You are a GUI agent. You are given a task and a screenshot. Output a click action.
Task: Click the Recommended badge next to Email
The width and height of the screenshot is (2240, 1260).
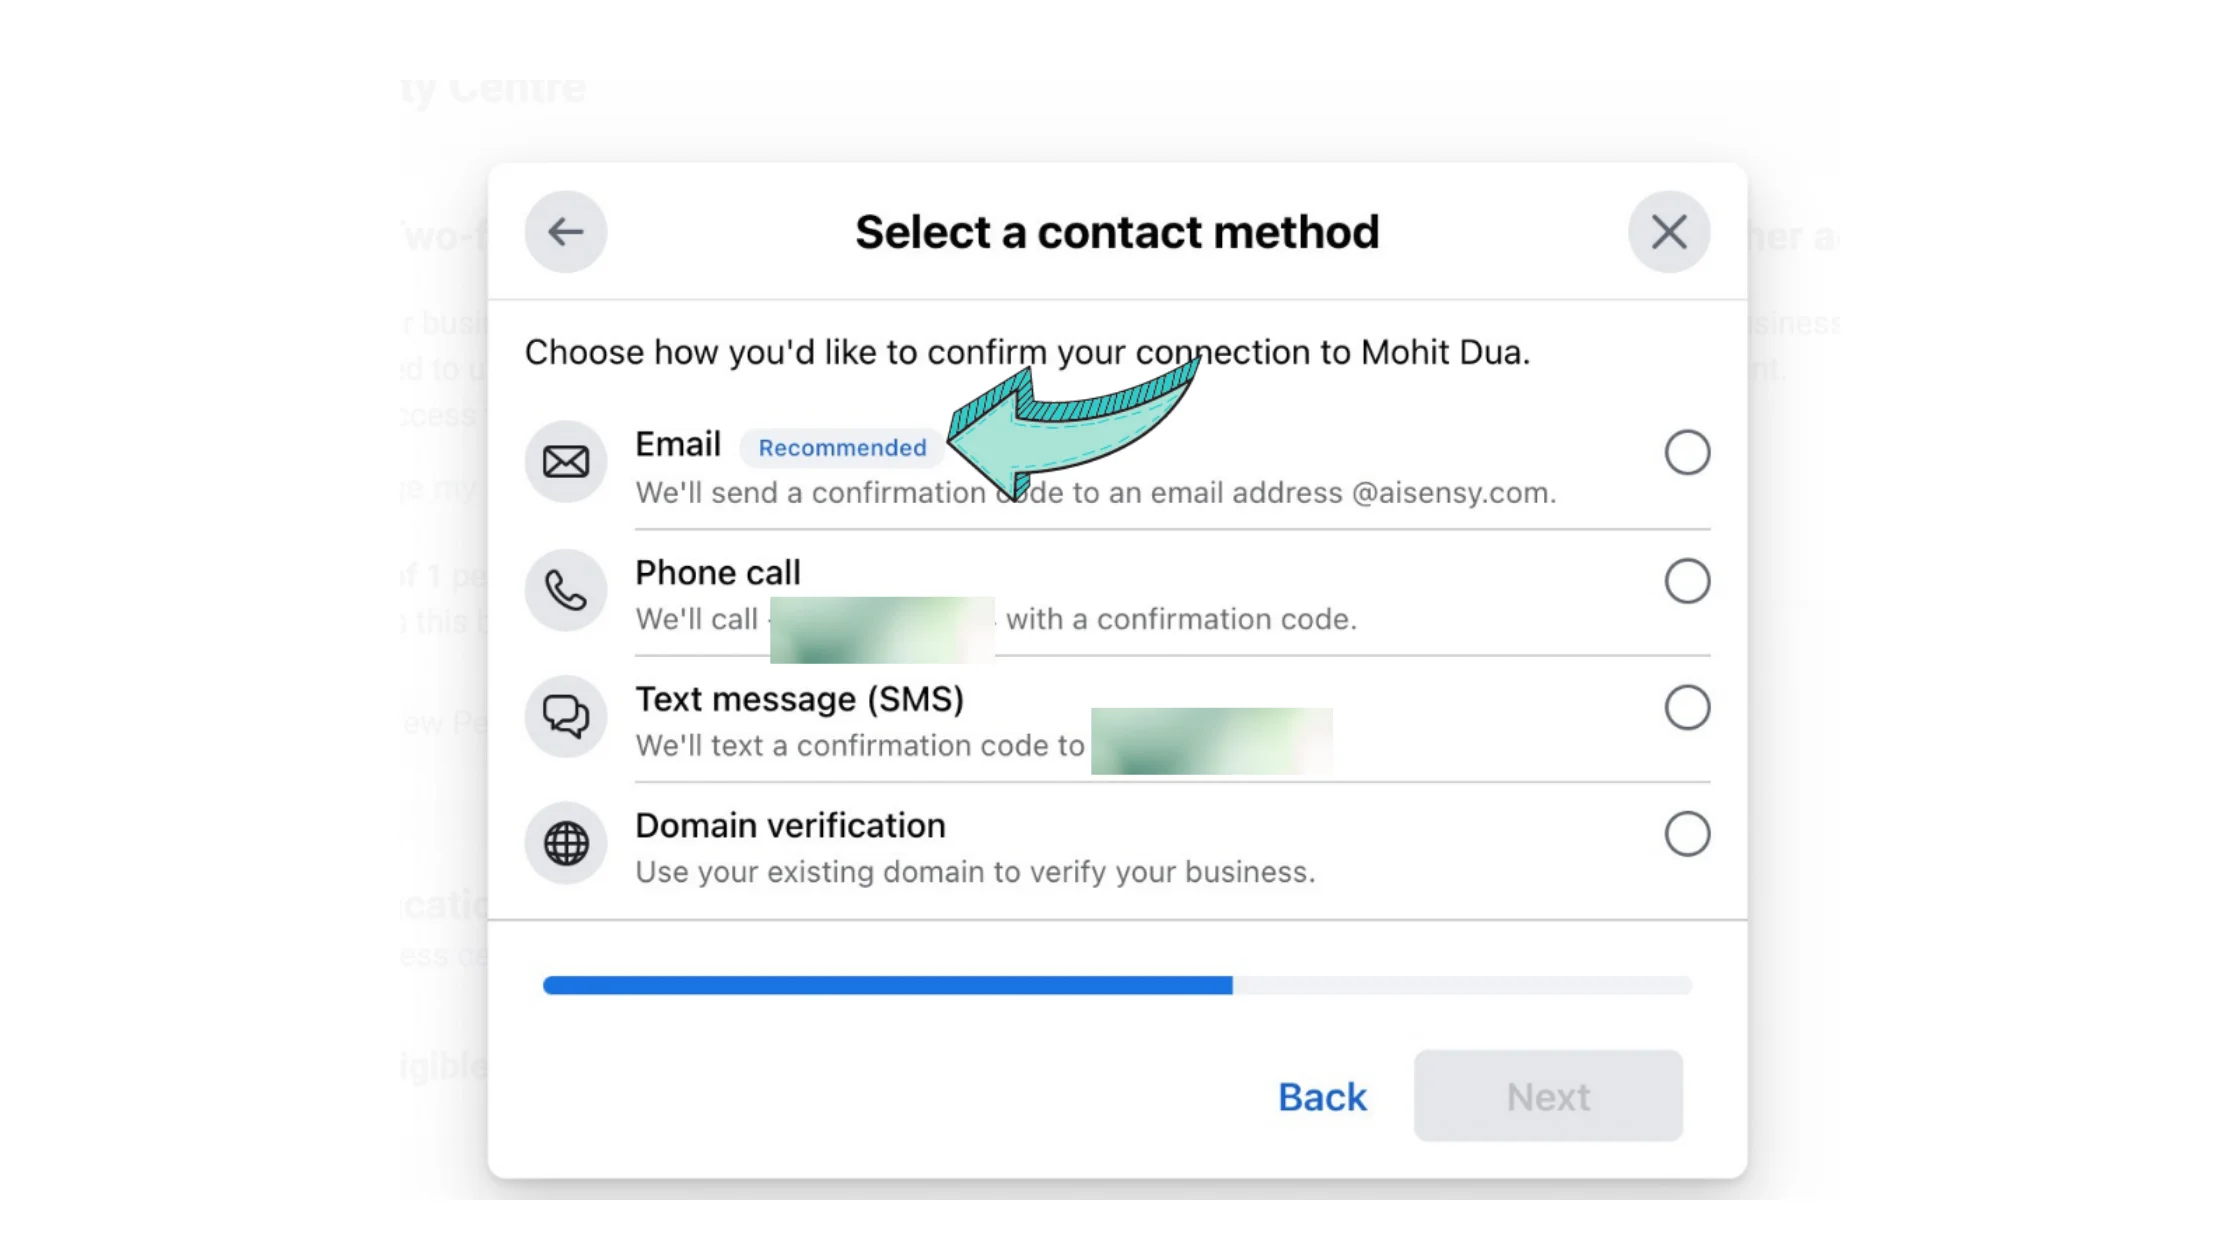[x=841, y=447]
